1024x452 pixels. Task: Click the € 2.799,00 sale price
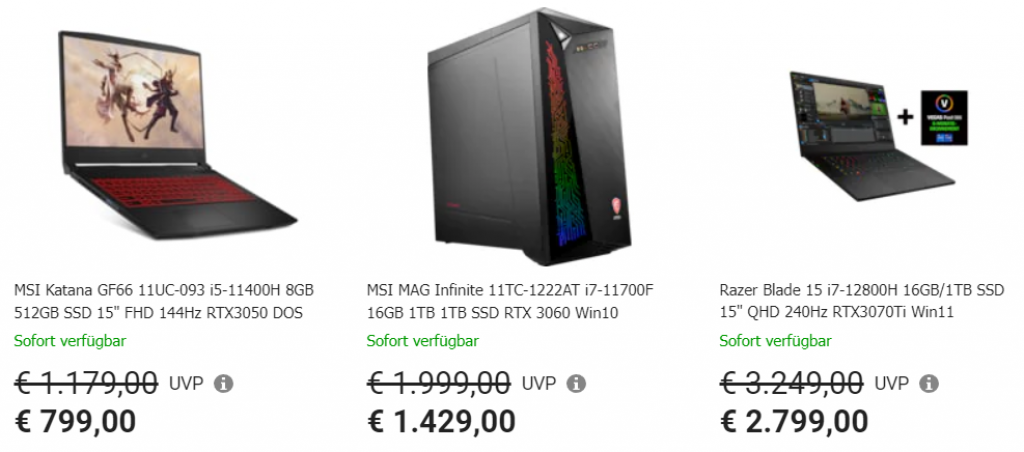794,421
